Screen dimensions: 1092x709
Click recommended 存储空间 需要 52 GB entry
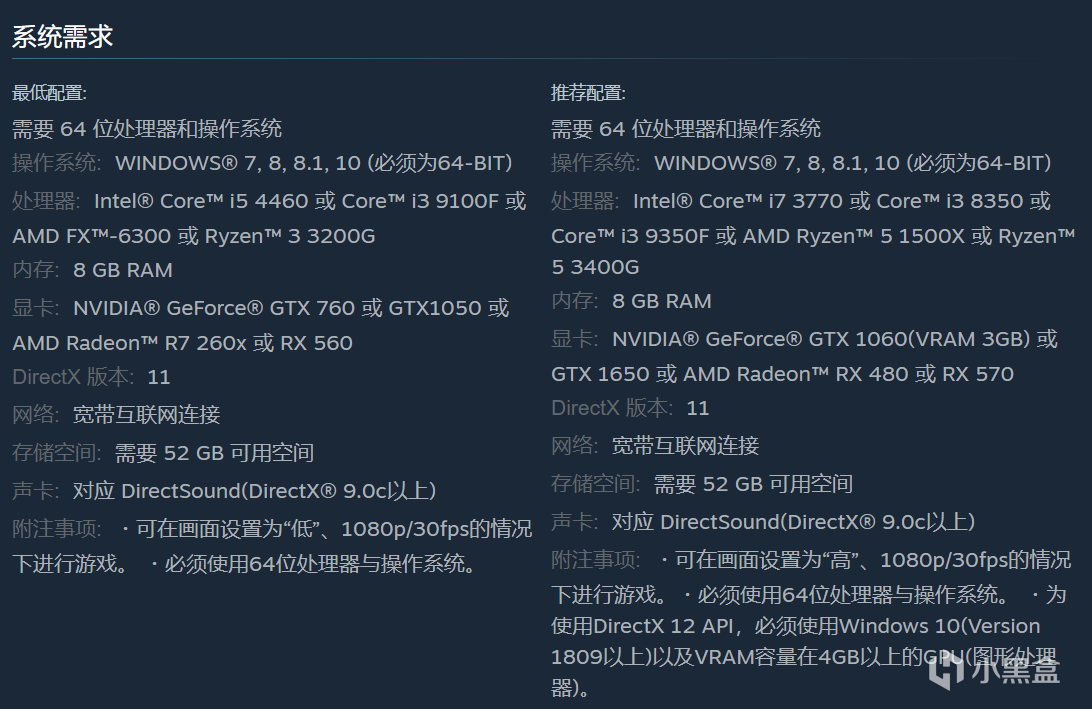click(x=702, y=484)
